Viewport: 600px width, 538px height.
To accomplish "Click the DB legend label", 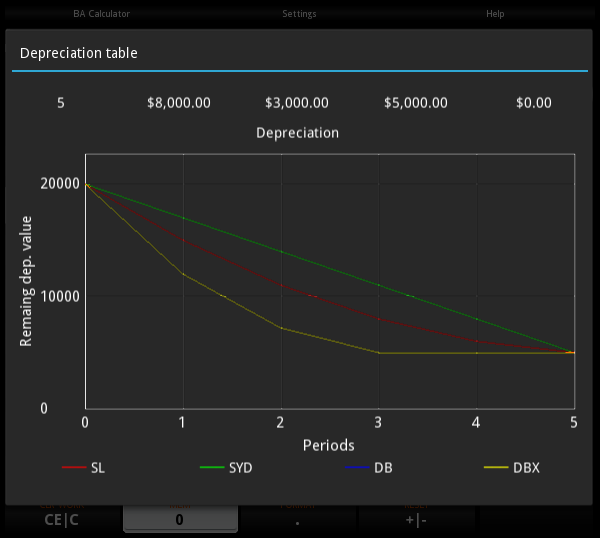I will point(383,468).
